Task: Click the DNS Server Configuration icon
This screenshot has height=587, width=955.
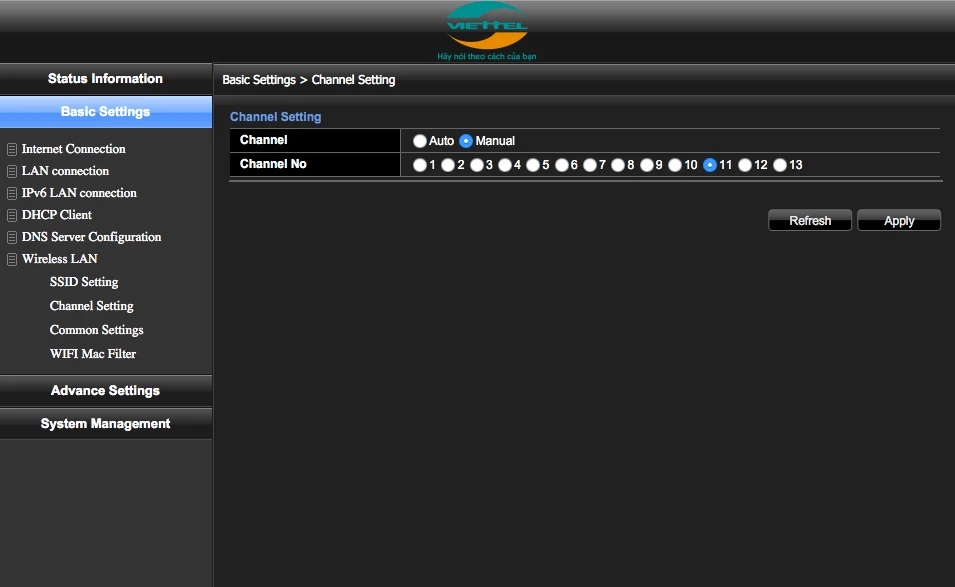Action: pyautogui.click(x=12, y=237)
